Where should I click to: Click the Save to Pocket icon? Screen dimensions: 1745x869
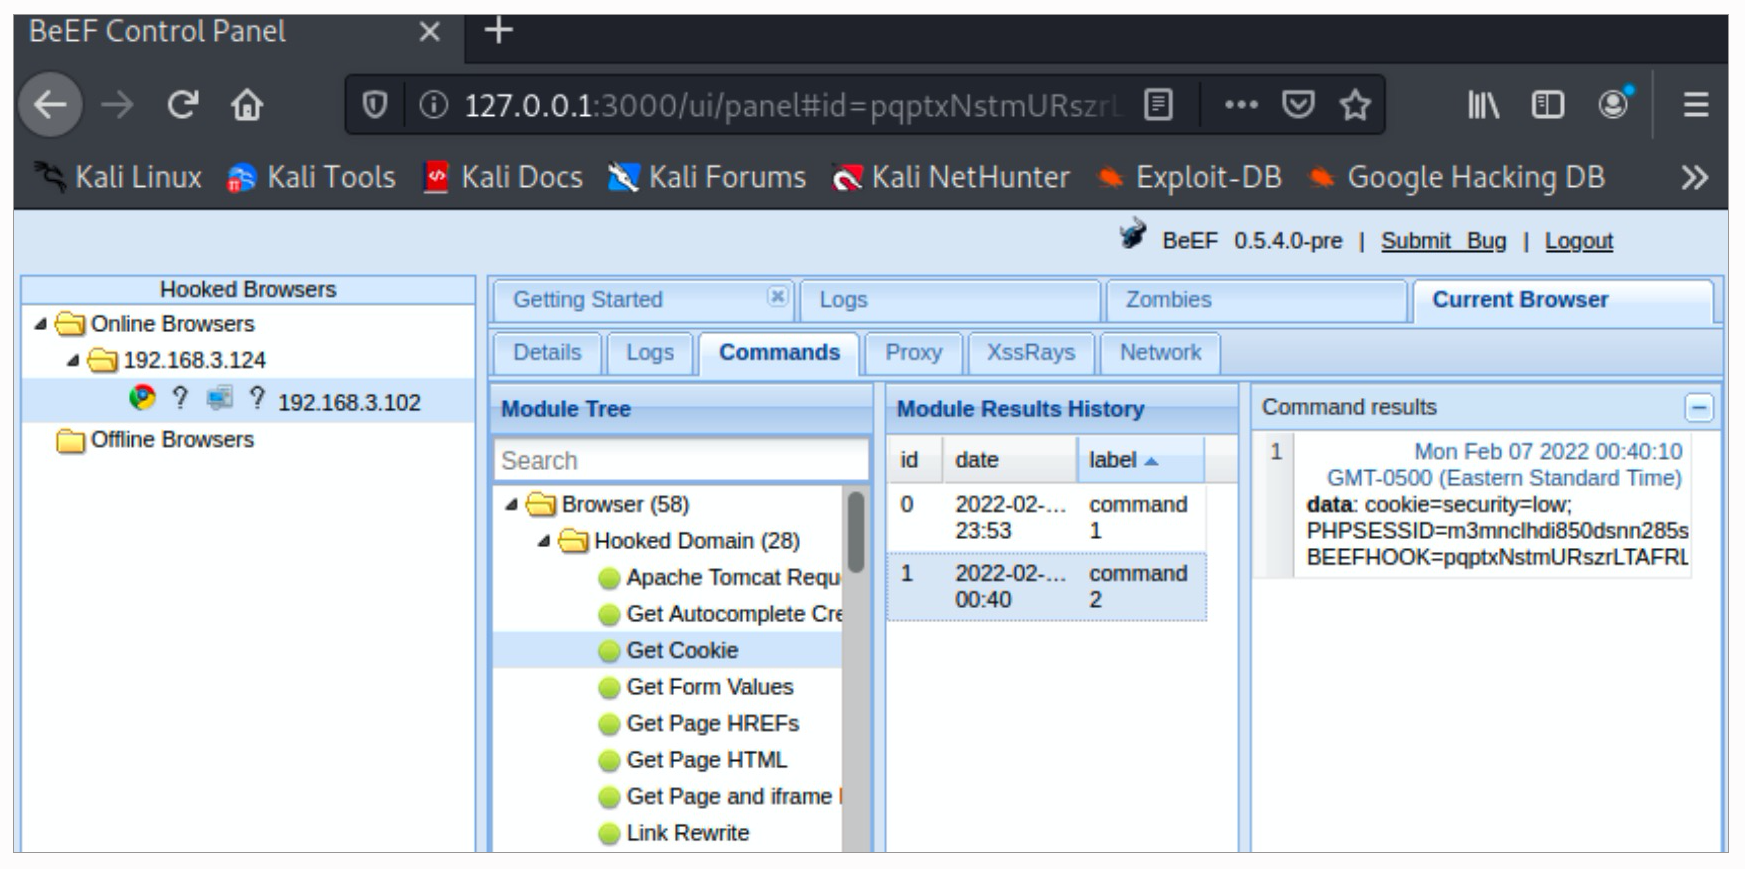[1298, 104]
